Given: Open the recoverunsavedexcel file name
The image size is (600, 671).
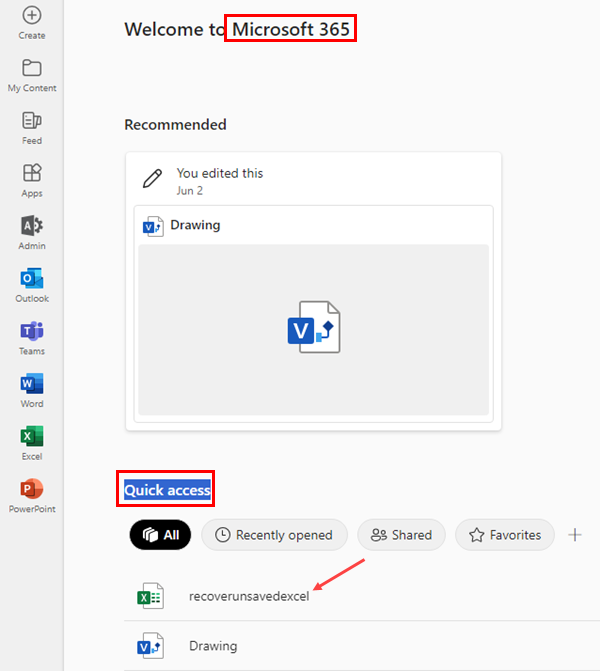Looking at the screenshot, I should pos(249,596).
